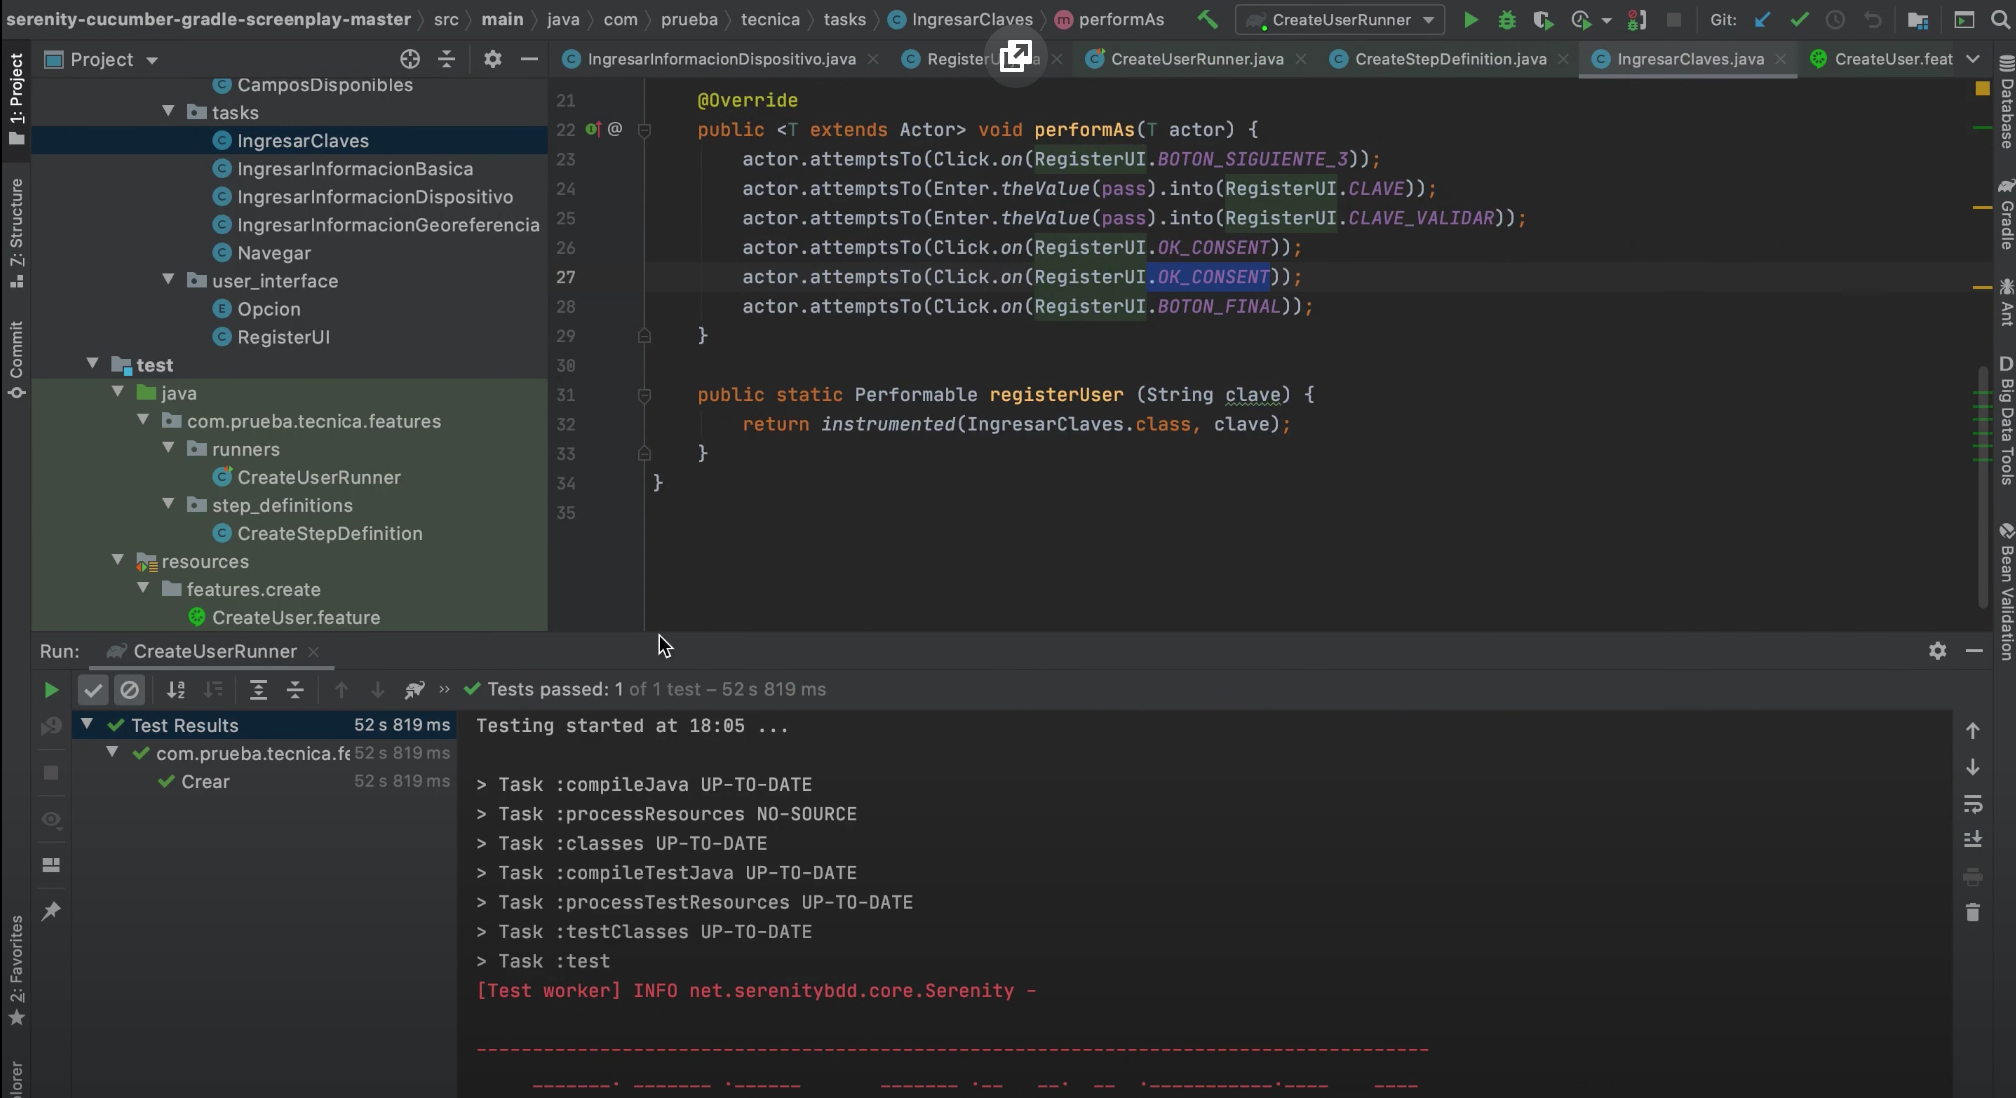Click the Build hammer icon
The width and height of the screenshot is (2016, 1098).
click(1207, 20)
